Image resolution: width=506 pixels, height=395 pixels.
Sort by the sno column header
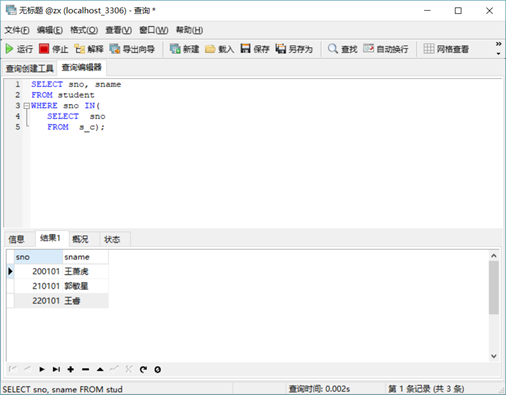tap(38, 257)
